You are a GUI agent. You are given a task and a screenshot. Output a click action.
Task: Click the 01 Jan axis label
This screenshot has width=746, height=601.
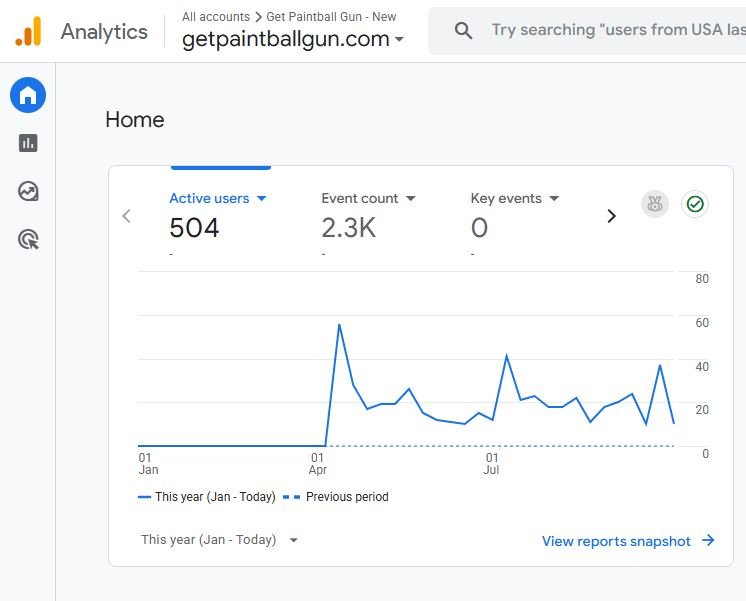[x=148, y=464]
